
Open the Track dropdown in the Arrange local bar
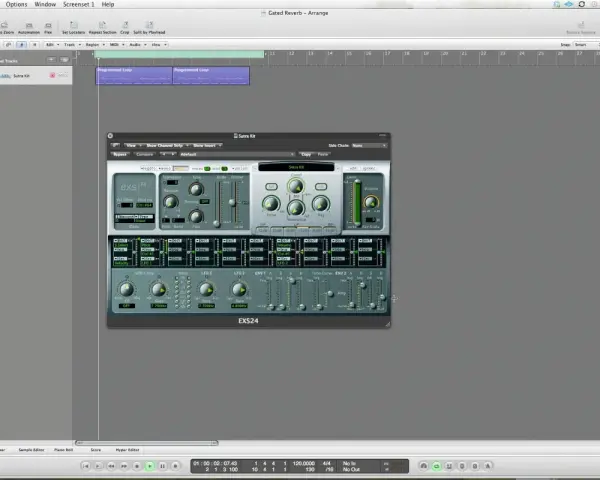click(72, 45)
